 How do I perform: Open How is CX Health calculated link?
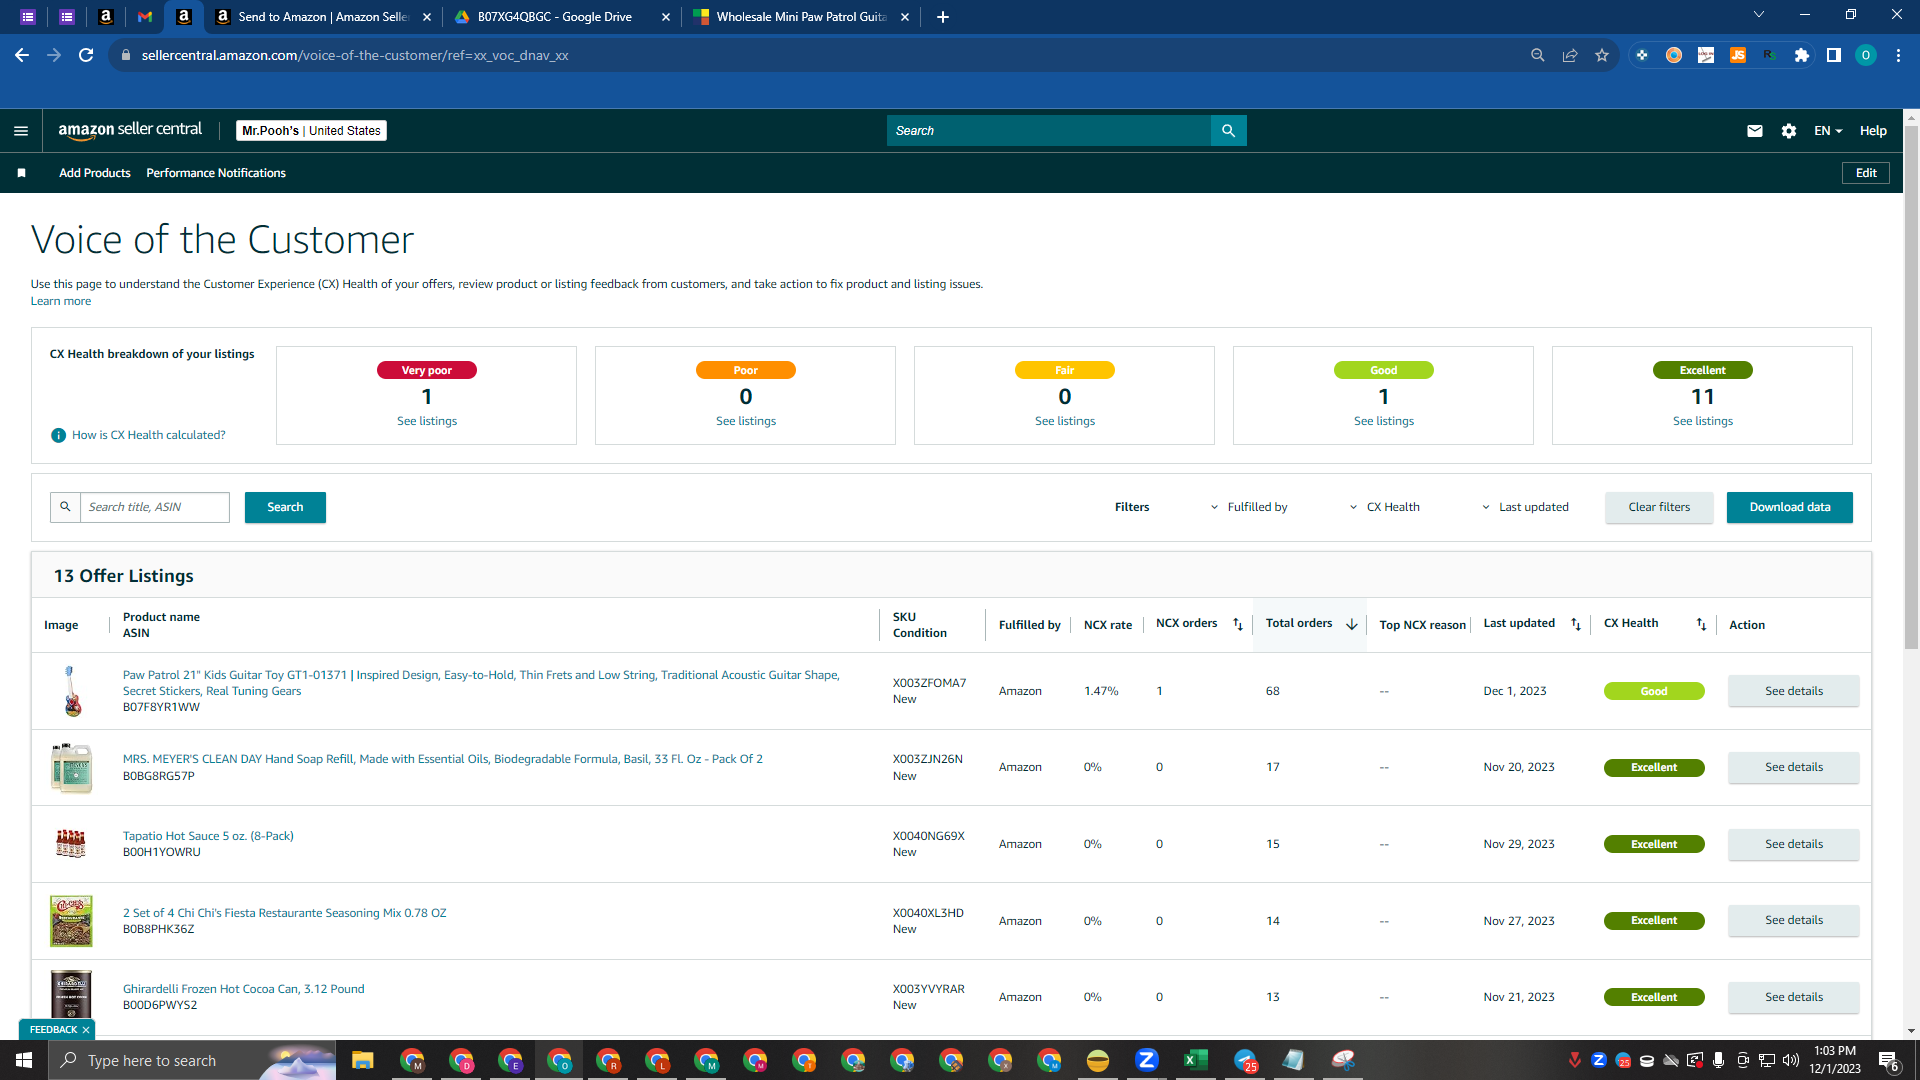pos(149,435)
